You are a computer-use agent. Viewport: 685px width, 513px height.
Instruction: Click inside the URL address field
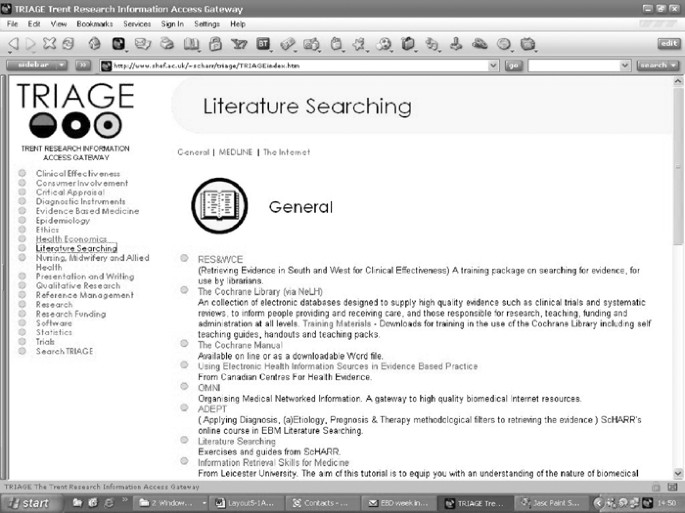tap(299, 66)
